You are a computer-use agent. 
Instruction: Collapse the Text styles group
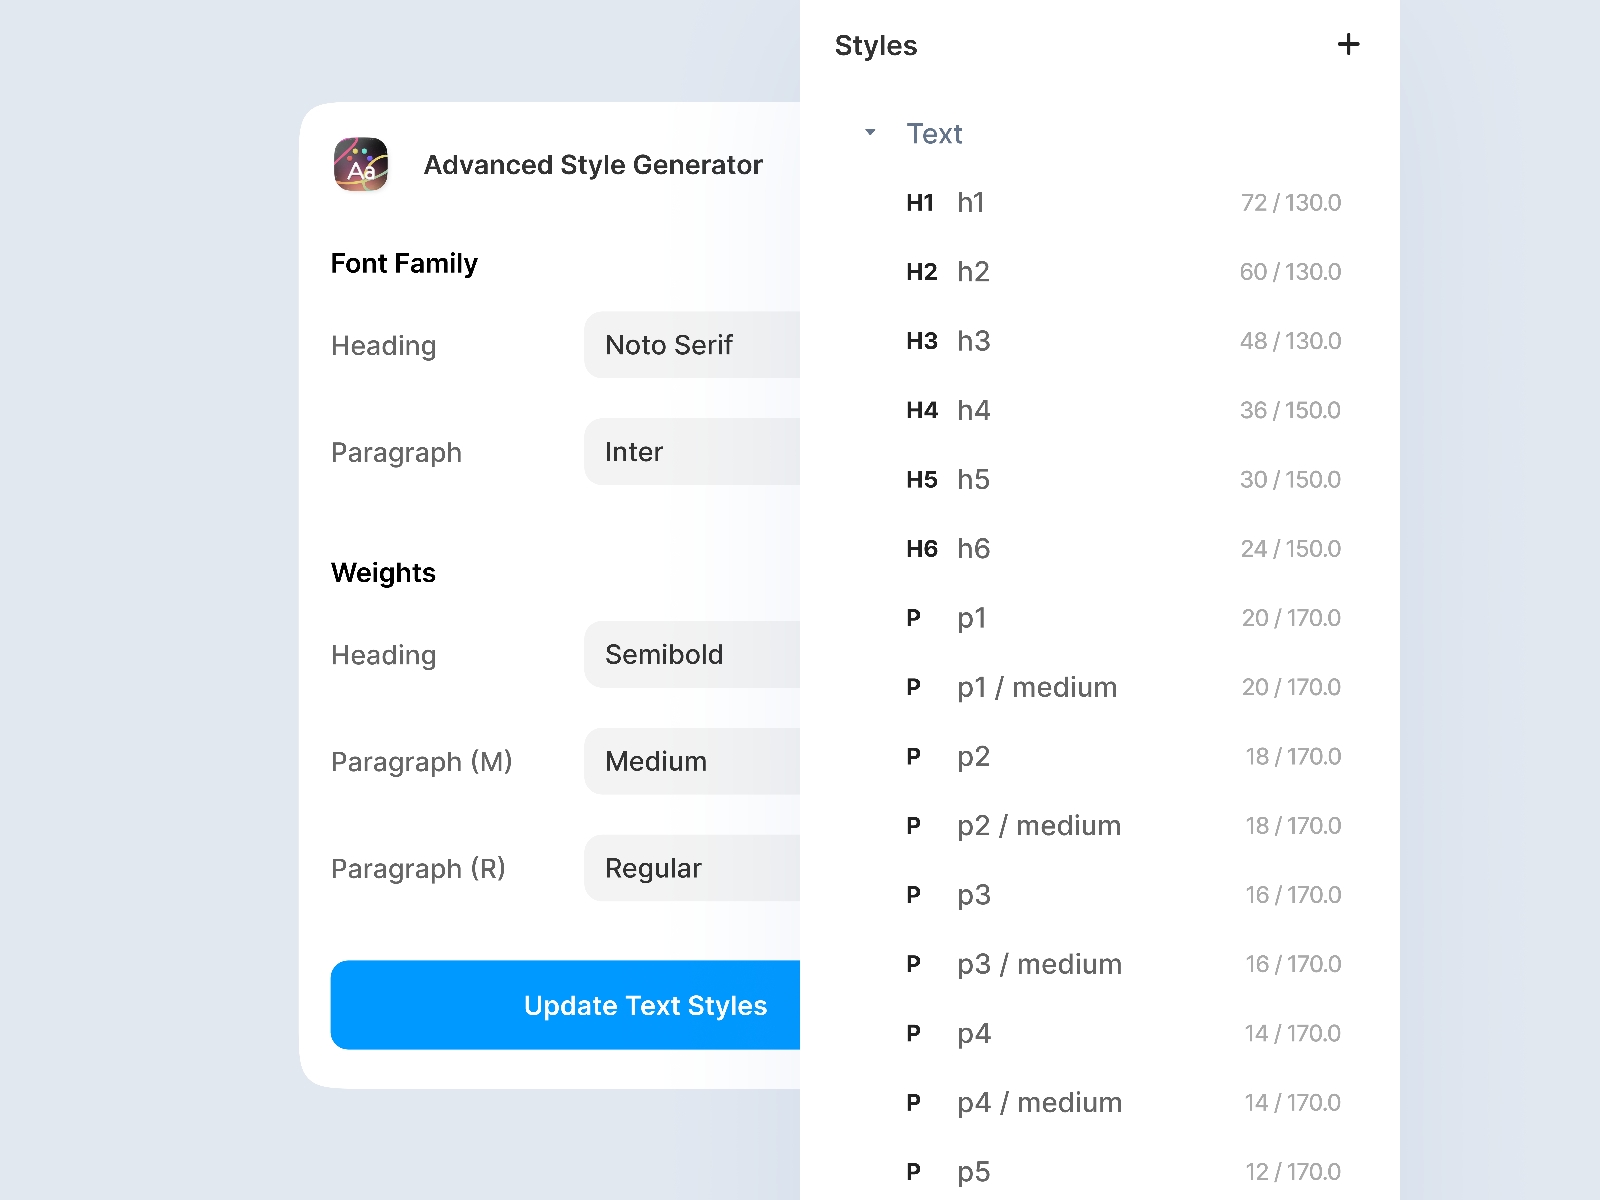(x=869, y=133)
